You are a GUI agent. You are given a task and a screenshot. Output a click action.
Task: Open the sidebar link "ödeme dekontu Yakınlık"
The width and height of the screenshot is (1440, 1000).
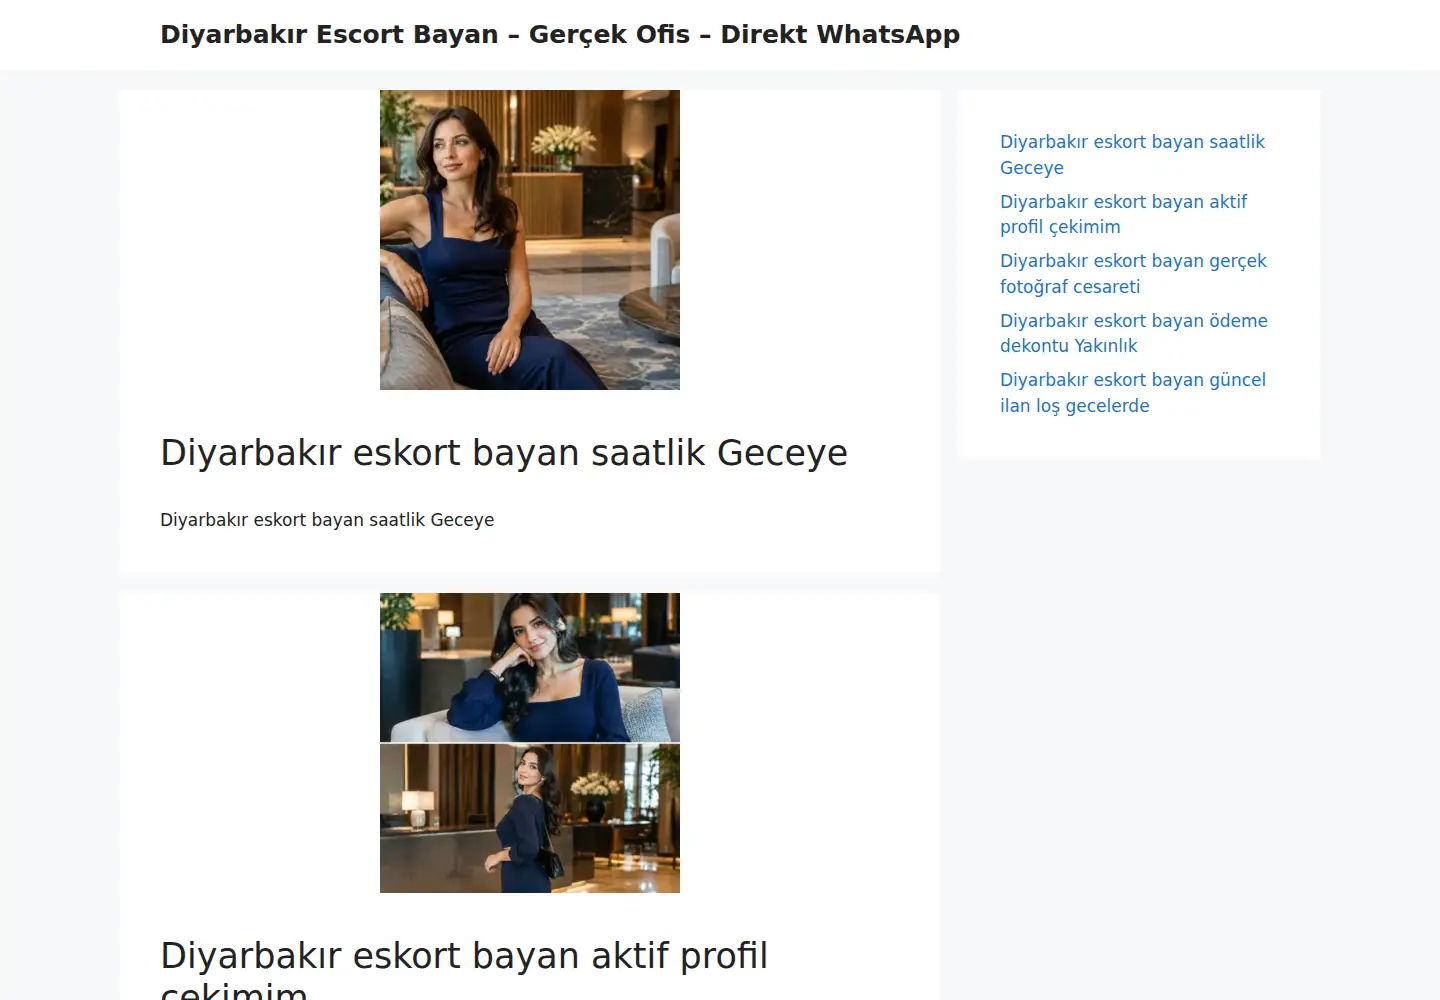click(x=1134, y=333)
